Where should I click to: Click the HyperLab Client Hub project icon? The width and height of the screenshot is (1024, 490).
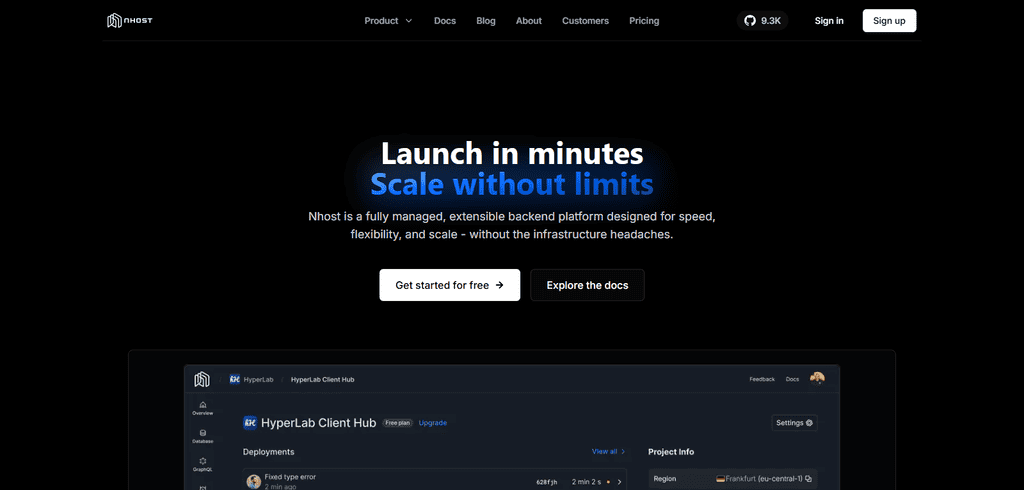point(249,423)
